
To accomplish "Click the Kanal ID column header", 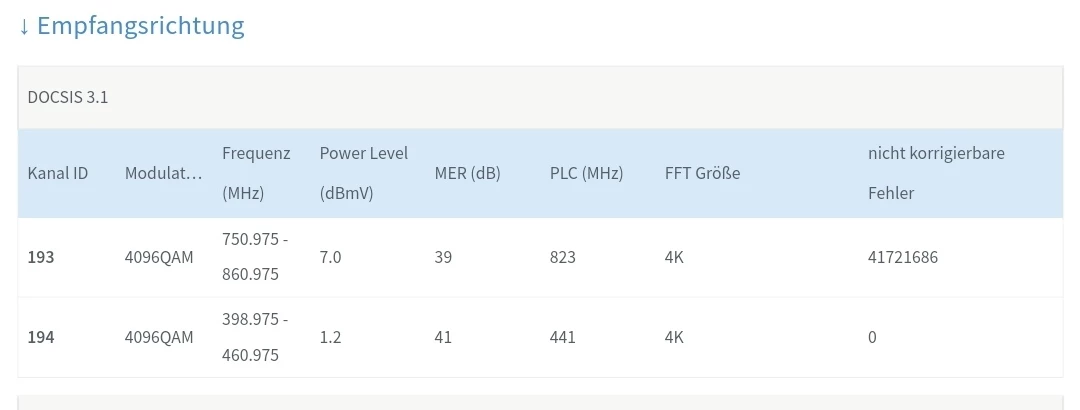I will 58,173.
